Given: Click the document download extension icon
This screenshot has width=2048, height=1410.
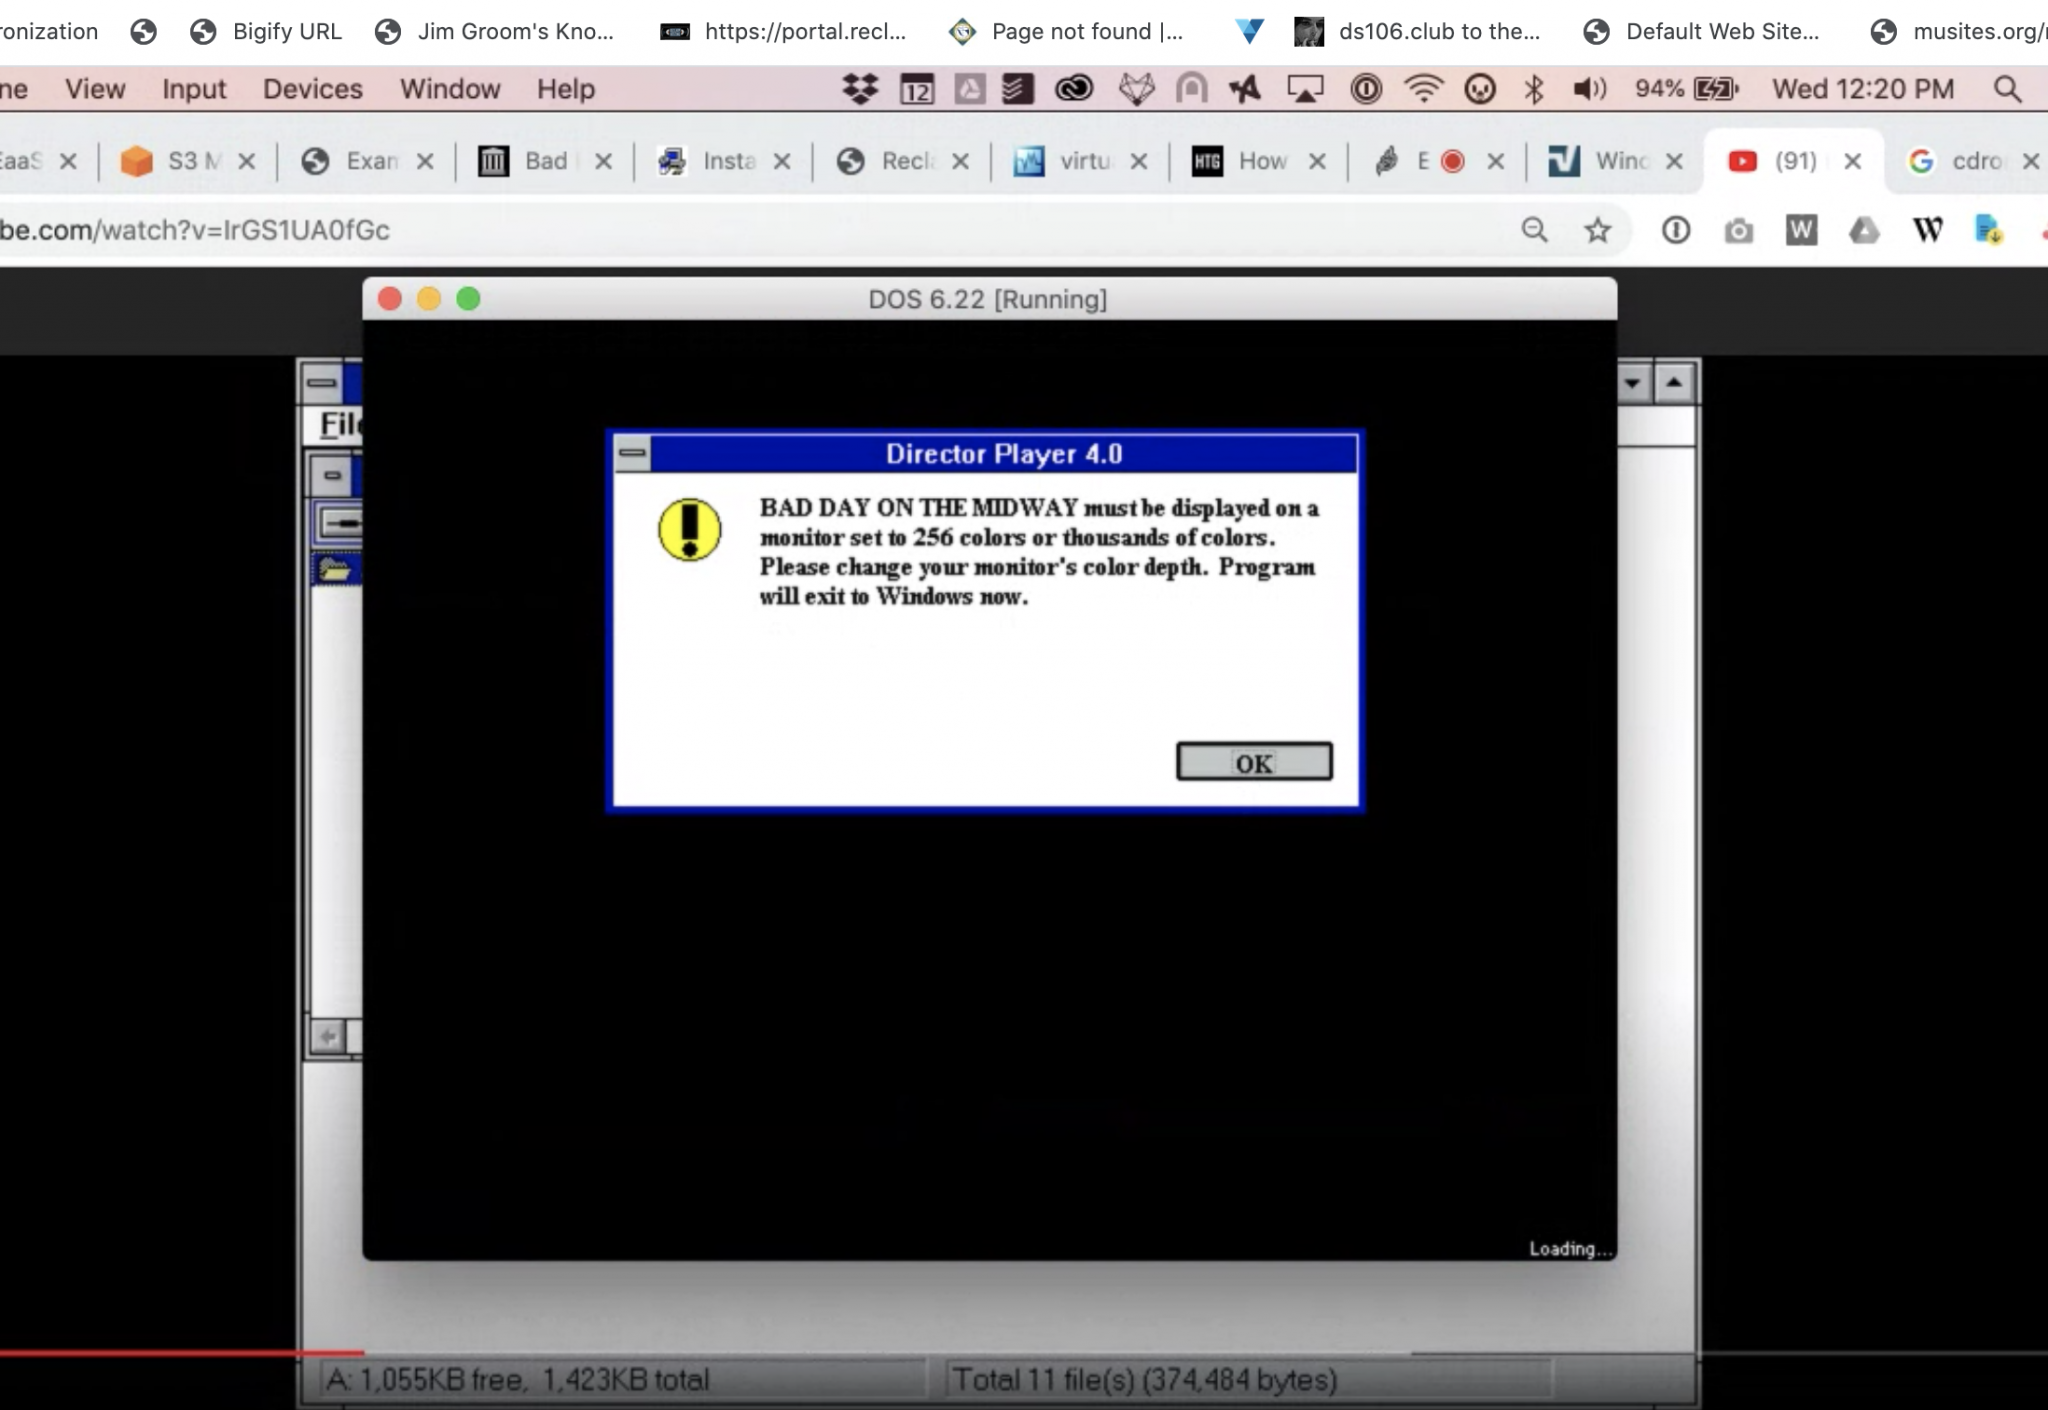Looking at the screenshot, I should [1989, 230].
